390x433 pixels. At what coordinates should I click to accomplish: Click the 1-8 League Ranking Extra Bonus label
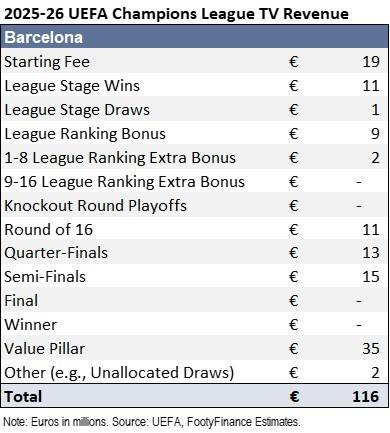[120, 158]
